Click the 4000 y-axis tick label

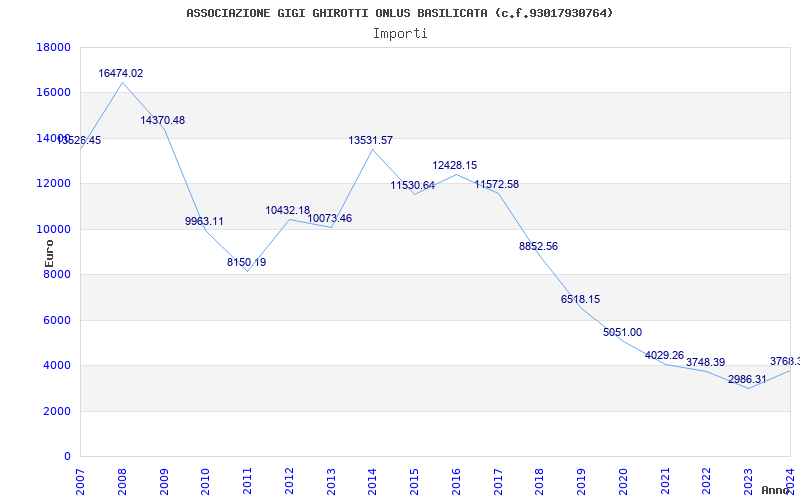[x=57, y=366]
